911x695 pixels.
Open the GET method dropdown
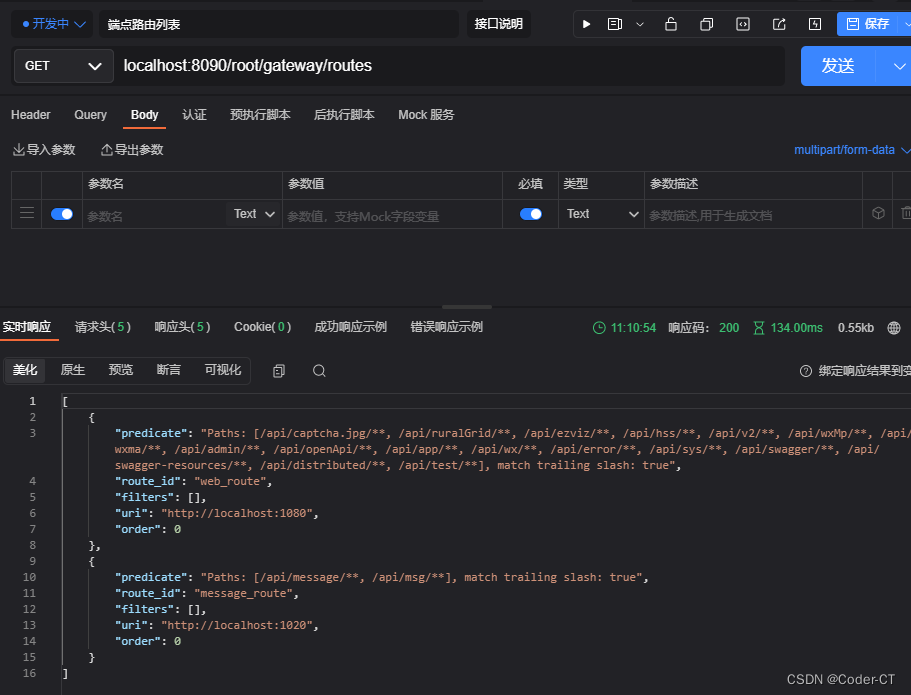[x=63, y=66]
